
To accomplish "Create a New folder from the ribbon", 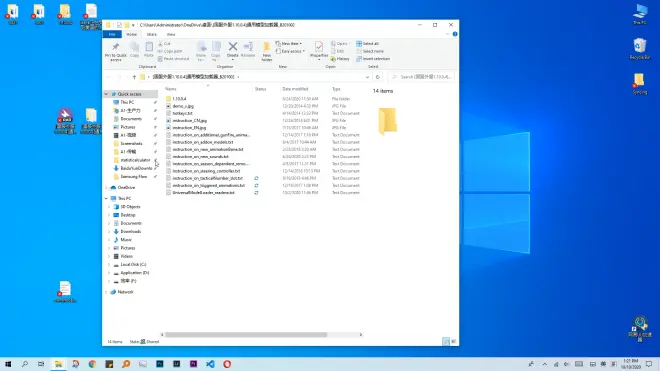I will [266, 51].
